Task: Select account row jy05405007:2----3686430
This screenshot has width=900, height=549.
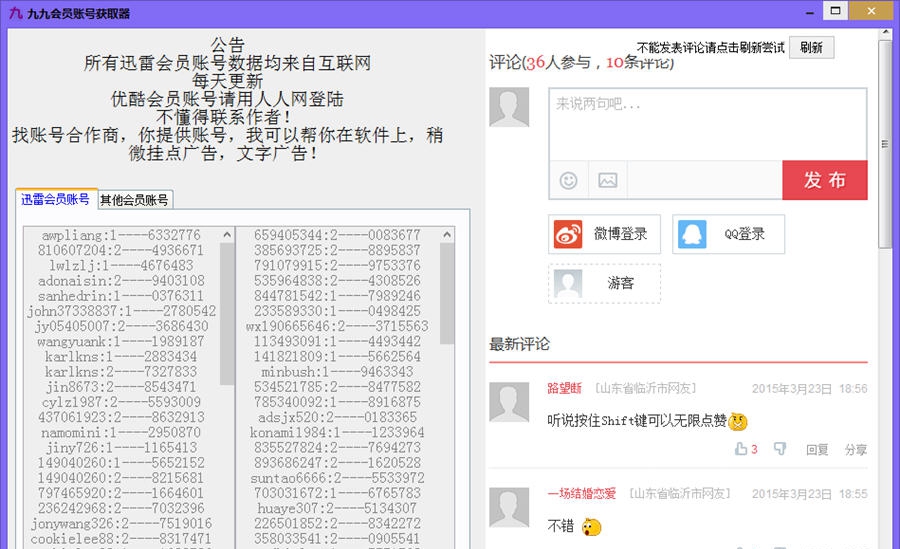Action: pyautogui.click(x=121, y=326)
